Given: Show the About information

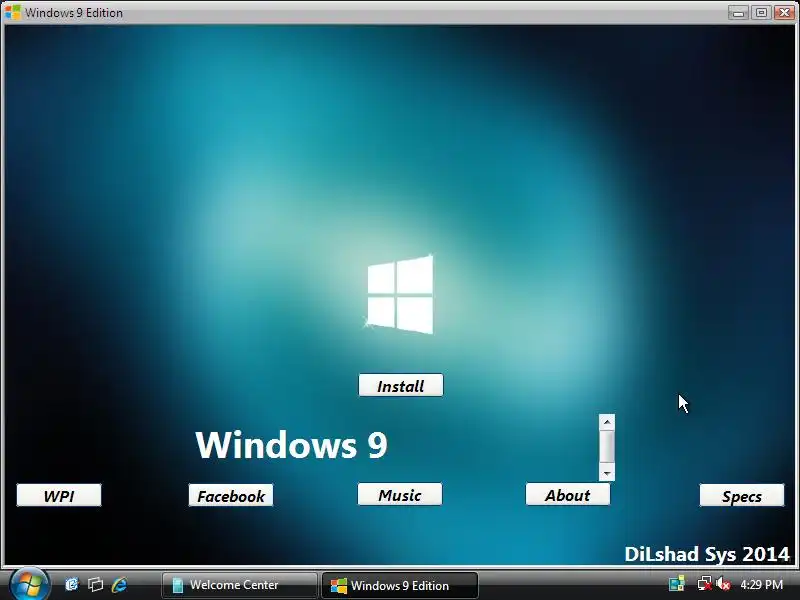Looking at the screenshot, I should tap(567, 494).
